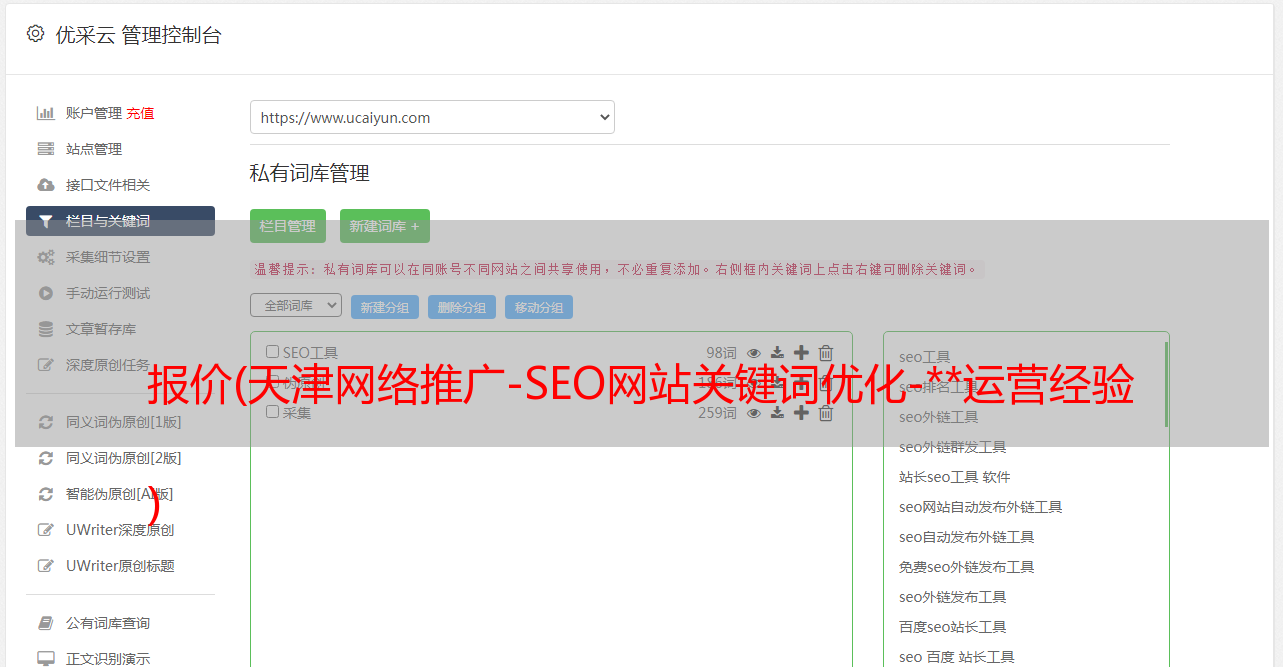1283x667 pixels.
Task: Click the keyword list vertical scrollbar
Action: point(1166,385)
